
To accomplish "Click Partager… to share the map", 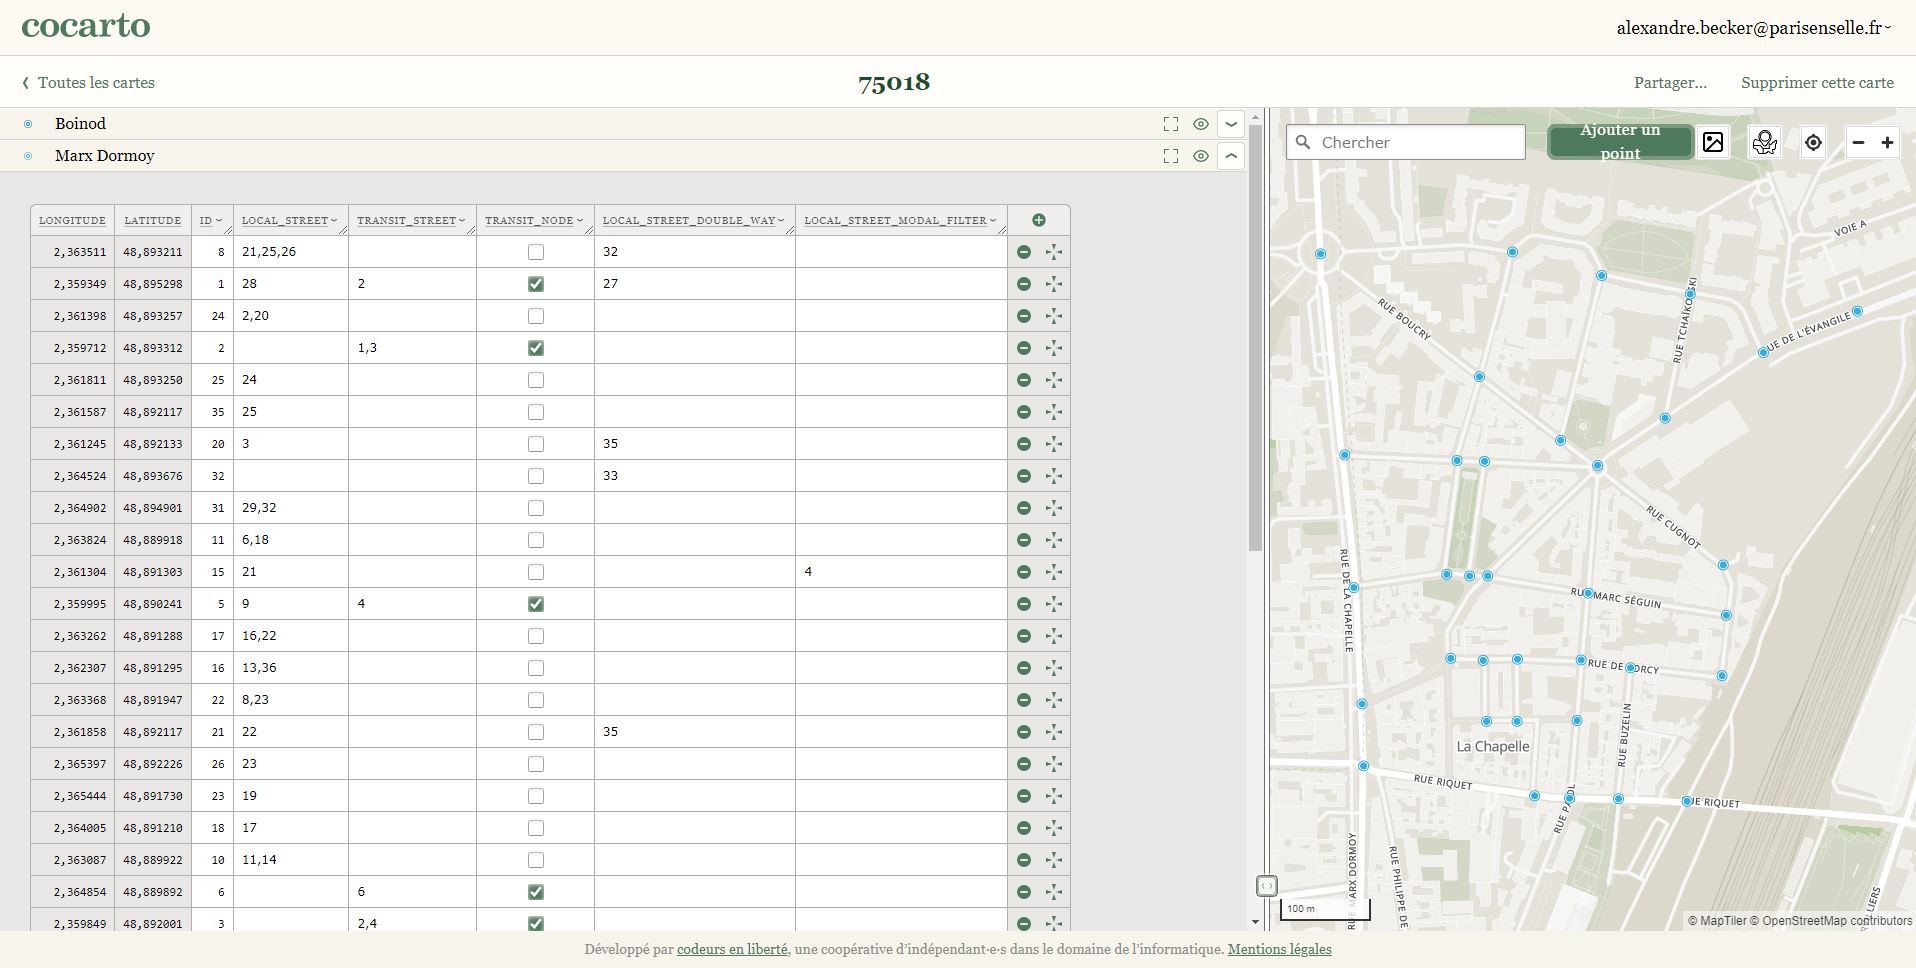I will pyautogui.click(x=1670, y=83).
